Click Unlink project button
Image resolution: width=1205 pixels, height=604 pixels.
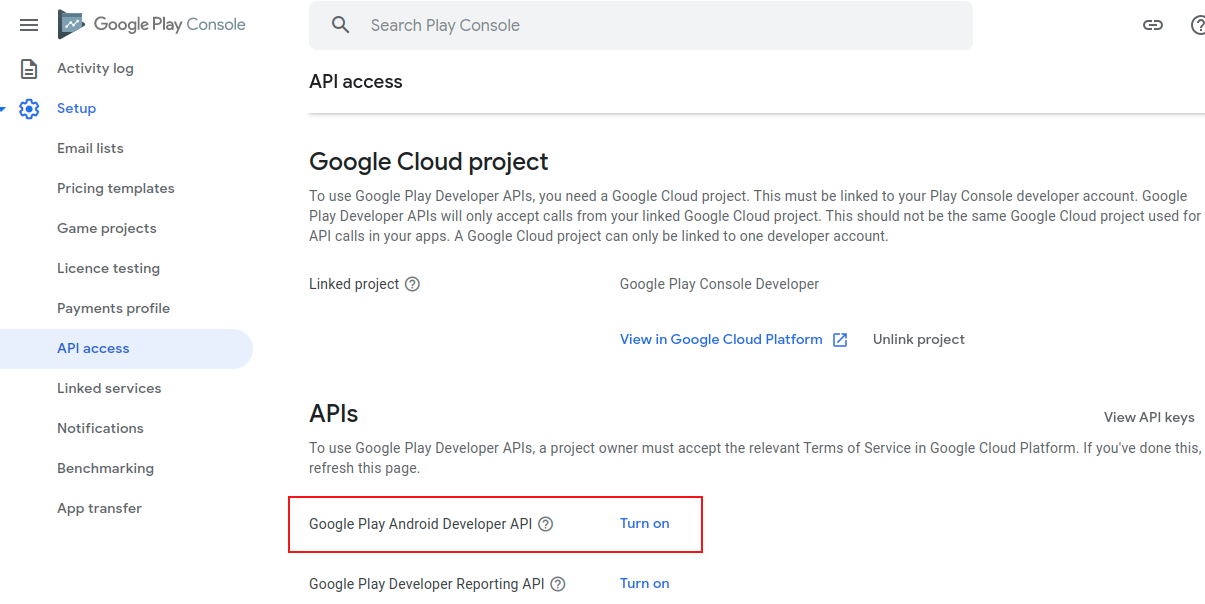click(x=919, y=340)
